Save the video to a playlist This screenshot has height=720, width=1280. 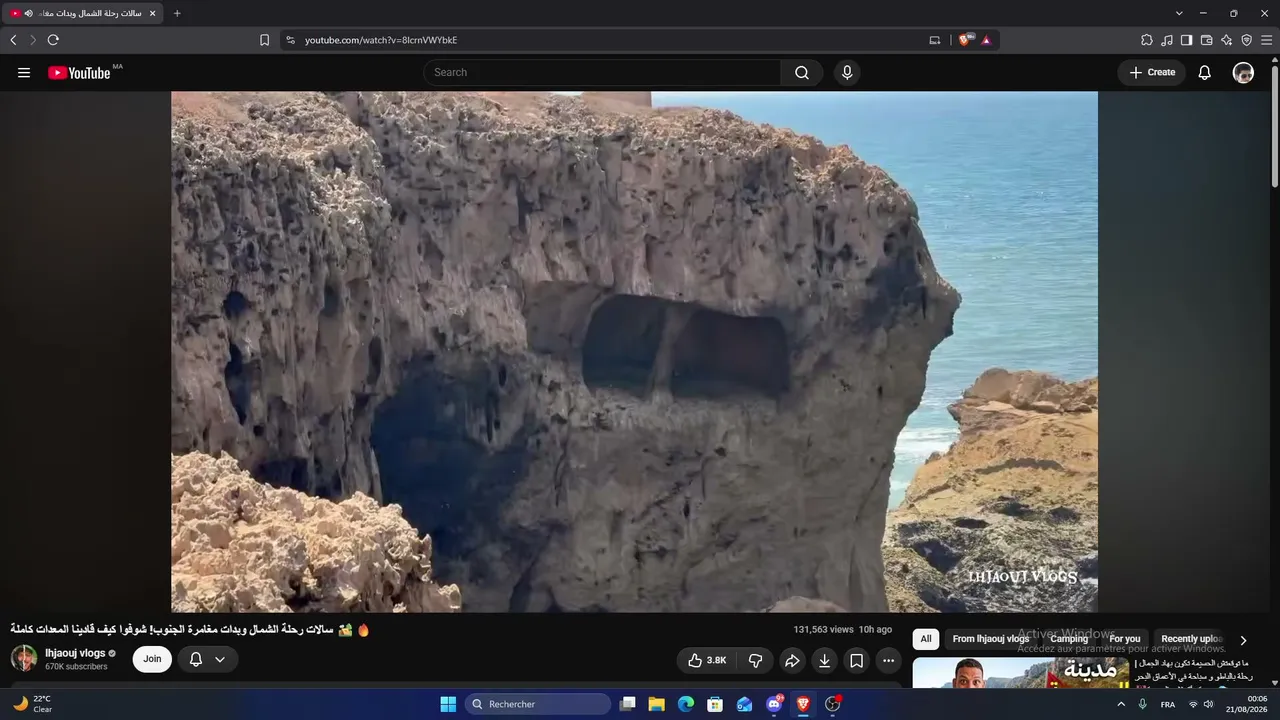[x=856, y=660]
